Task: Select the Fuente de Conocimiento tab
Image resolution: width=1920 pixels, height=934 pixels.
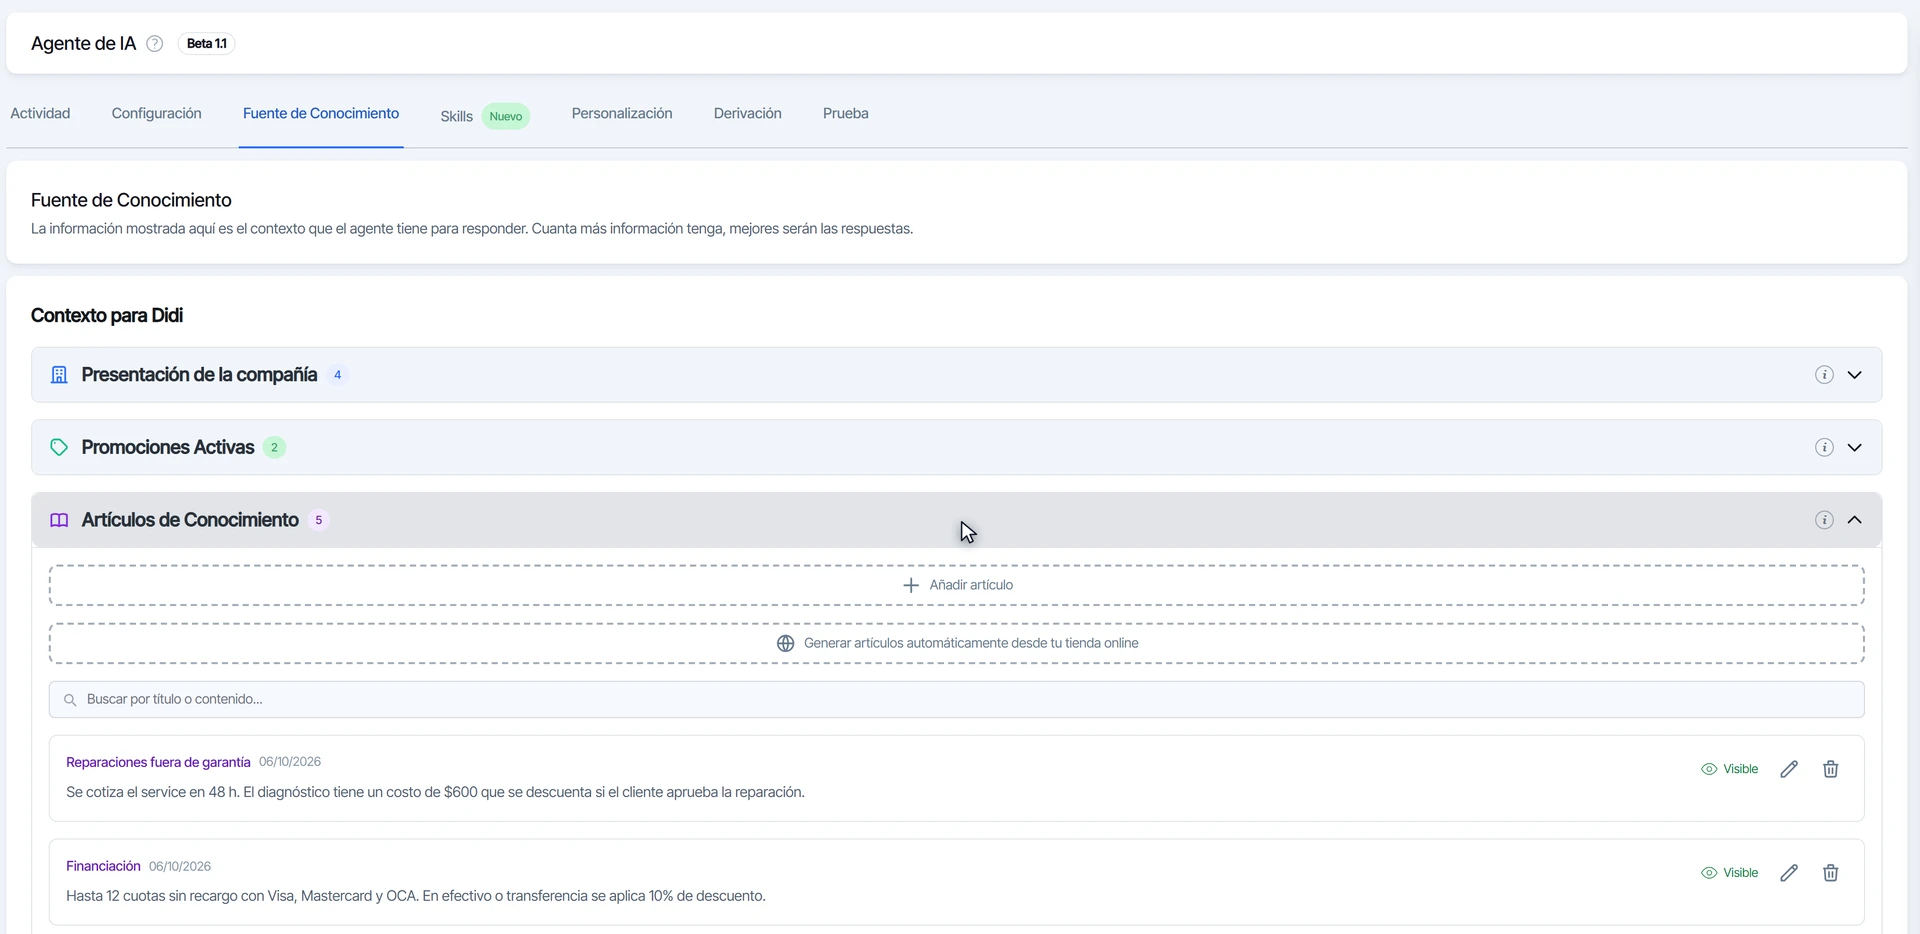Action: [x=321, y=113]
